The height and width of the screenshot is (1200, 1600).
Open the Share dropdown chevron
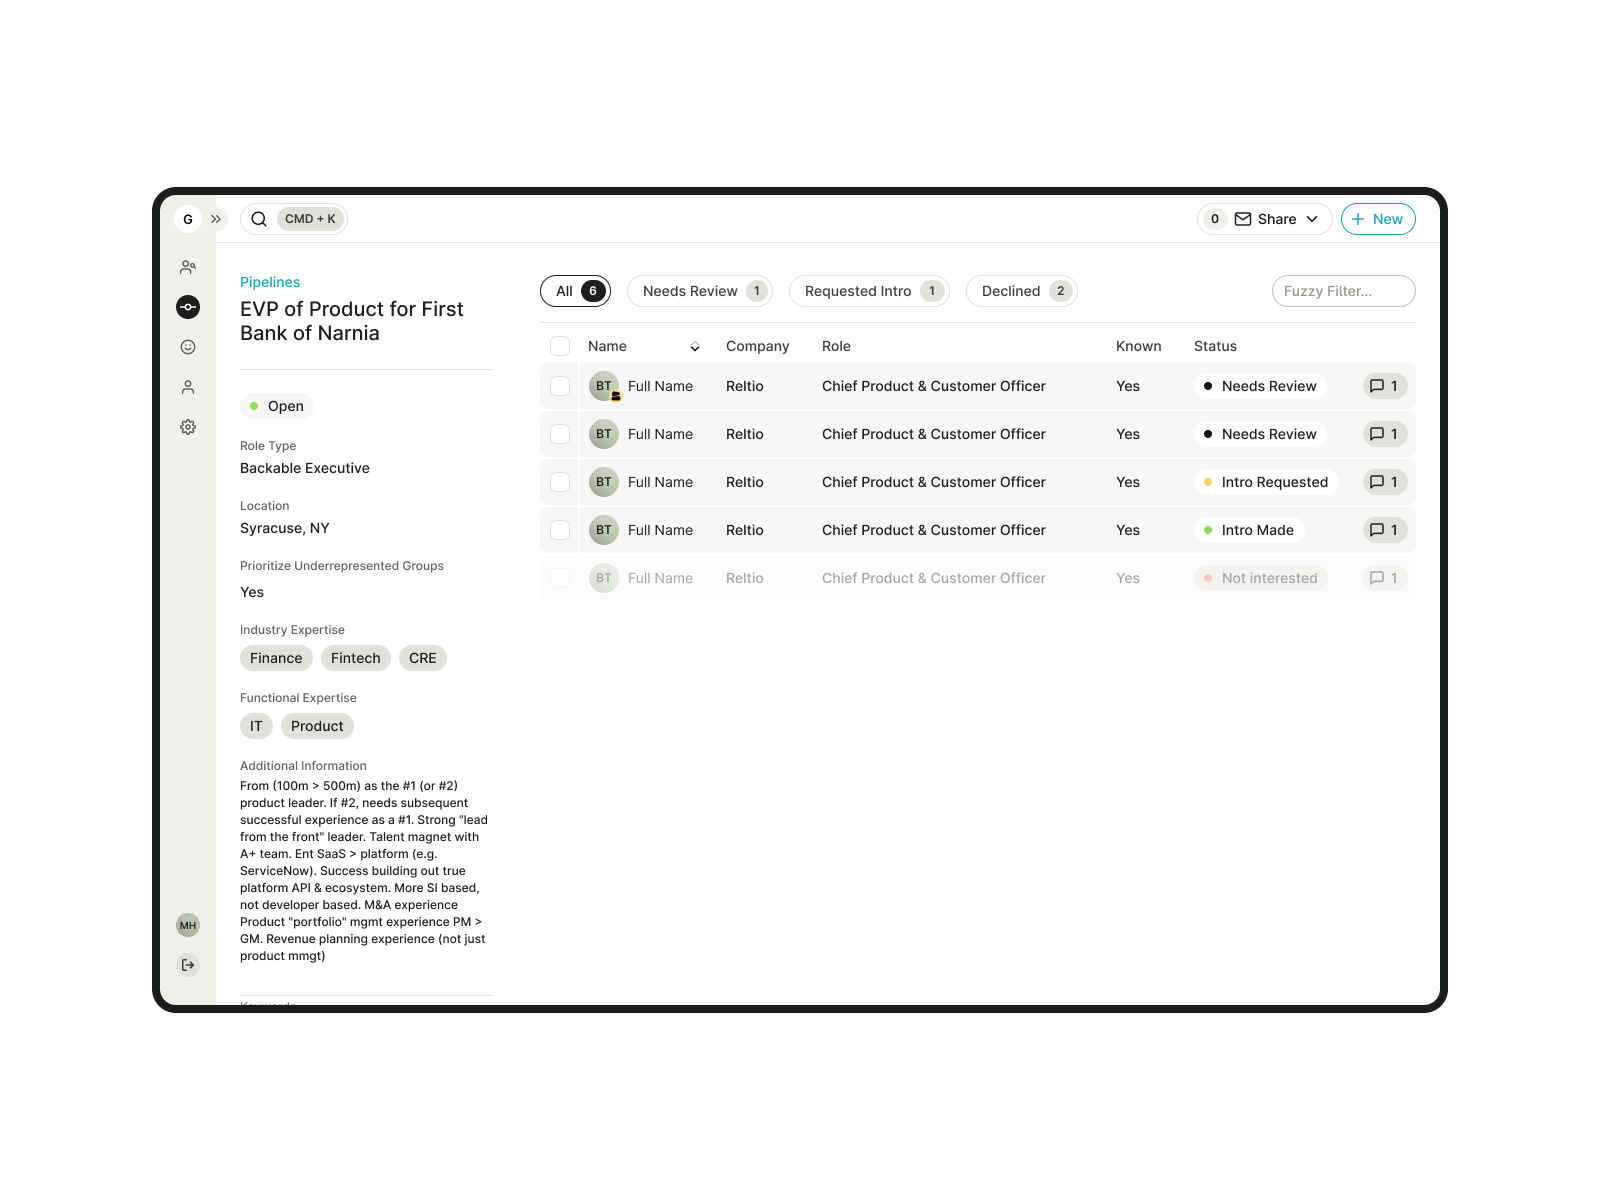[x=1312, y=218]
